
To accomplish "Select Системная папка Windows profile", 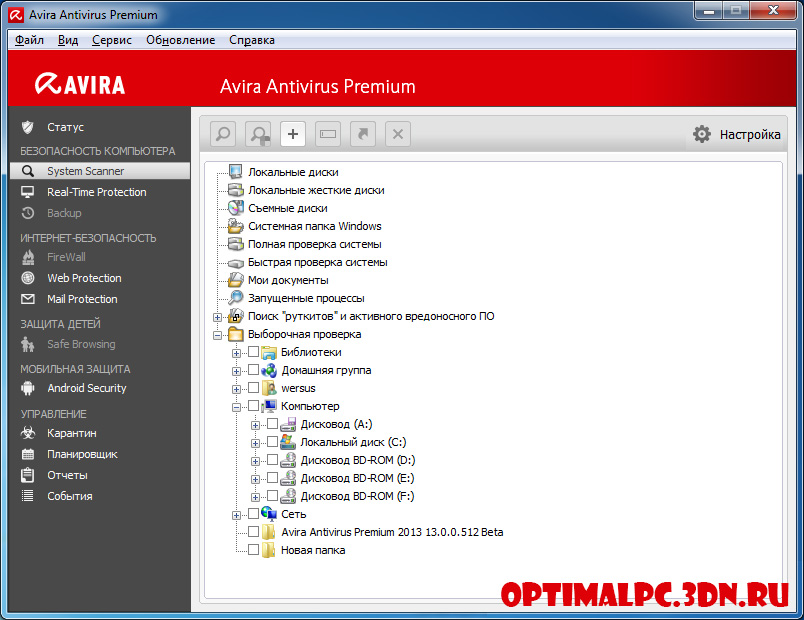I will (x=315, y=226).
